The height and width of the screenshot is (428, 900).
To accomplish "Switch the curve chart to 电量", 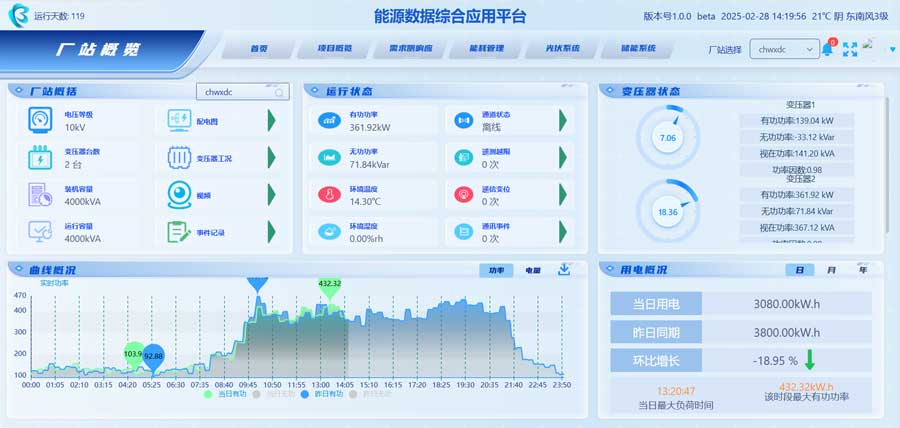I will pyautogui.click(x=533, y=270).
